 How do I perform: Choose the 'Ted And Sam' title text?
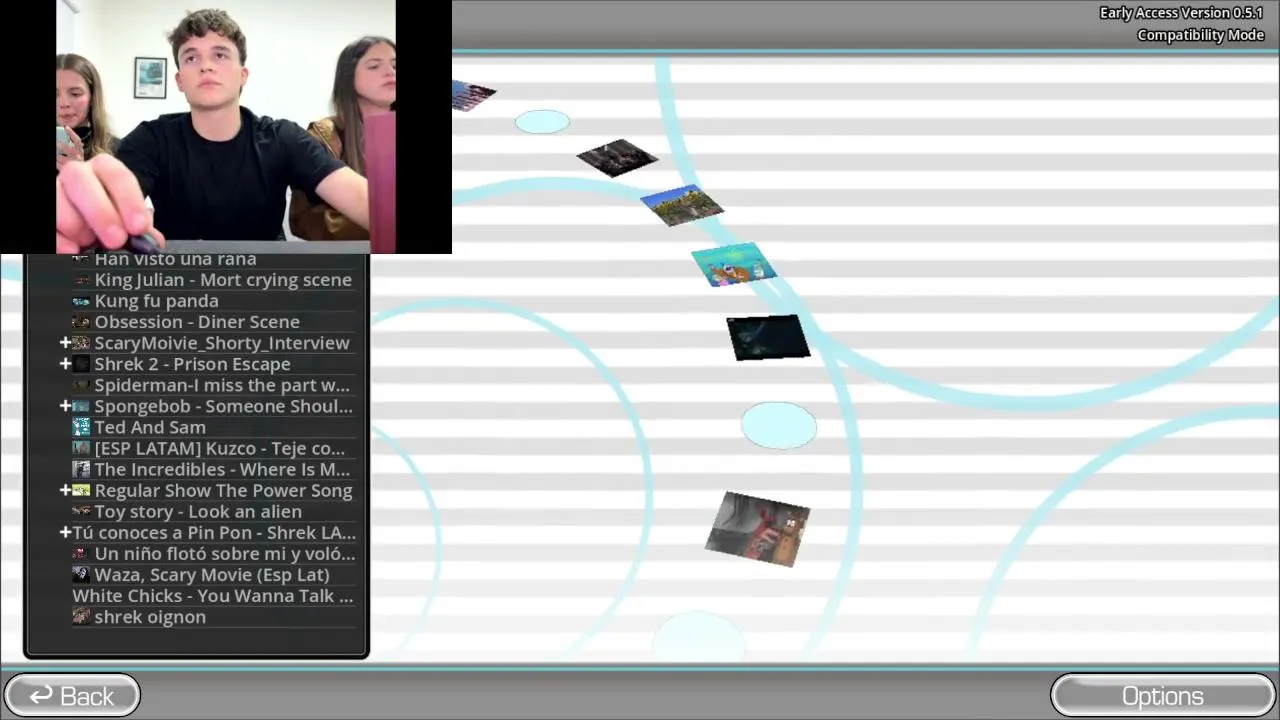coord(150,427)
